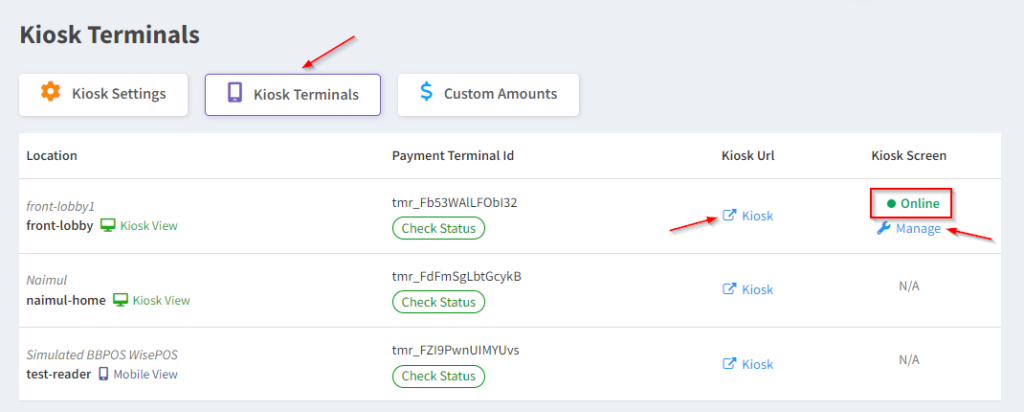Click the green Online status badge

point(913,204)
